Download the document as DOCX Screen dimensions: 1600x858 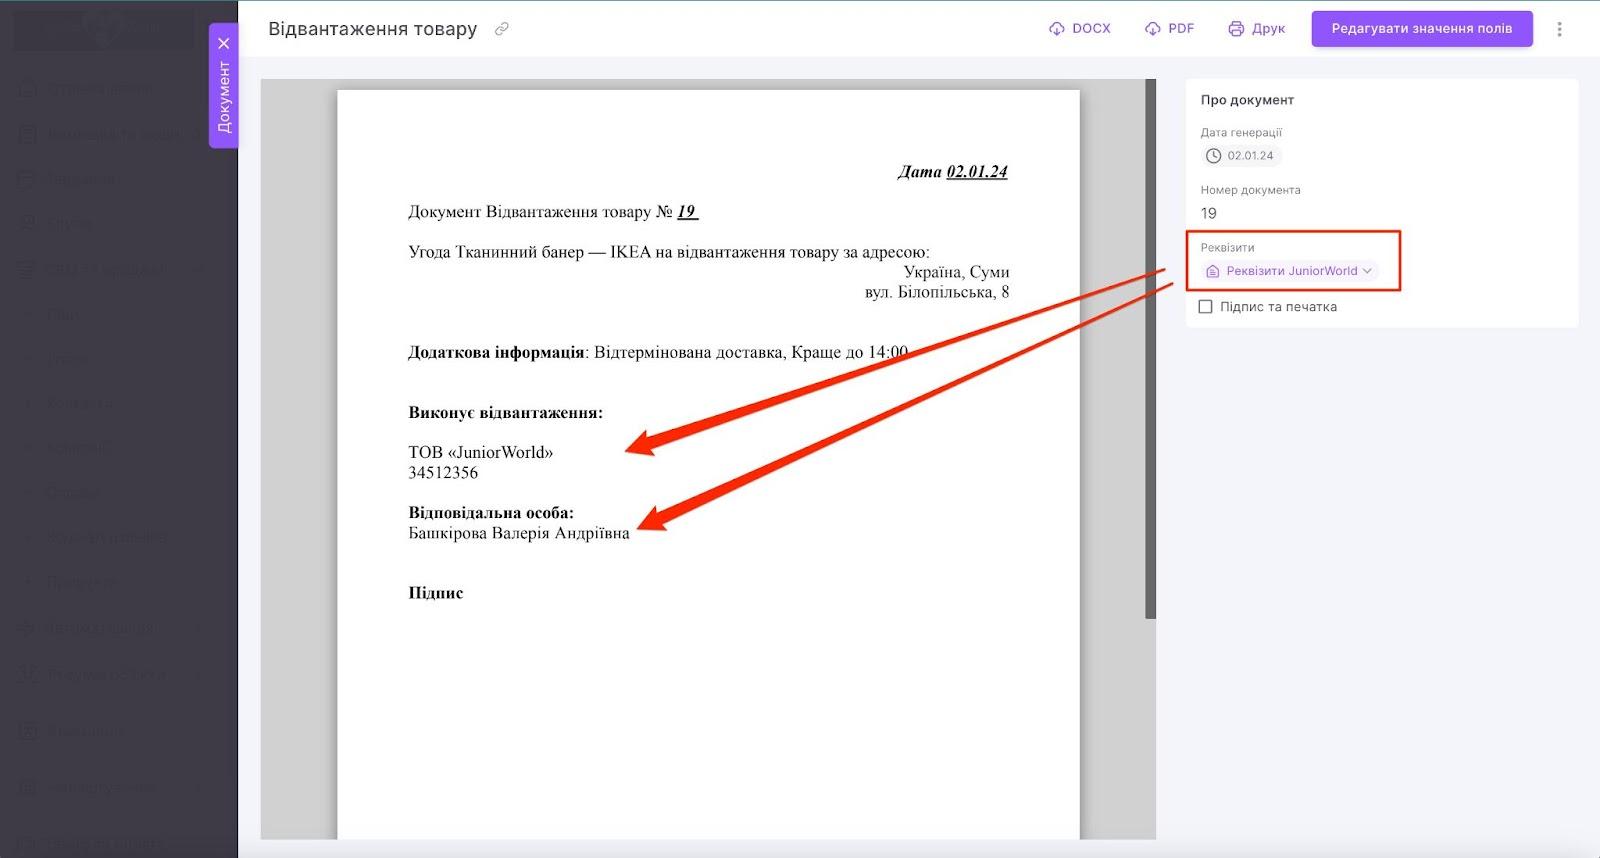pyautogui.click(x=1080, y=29)
